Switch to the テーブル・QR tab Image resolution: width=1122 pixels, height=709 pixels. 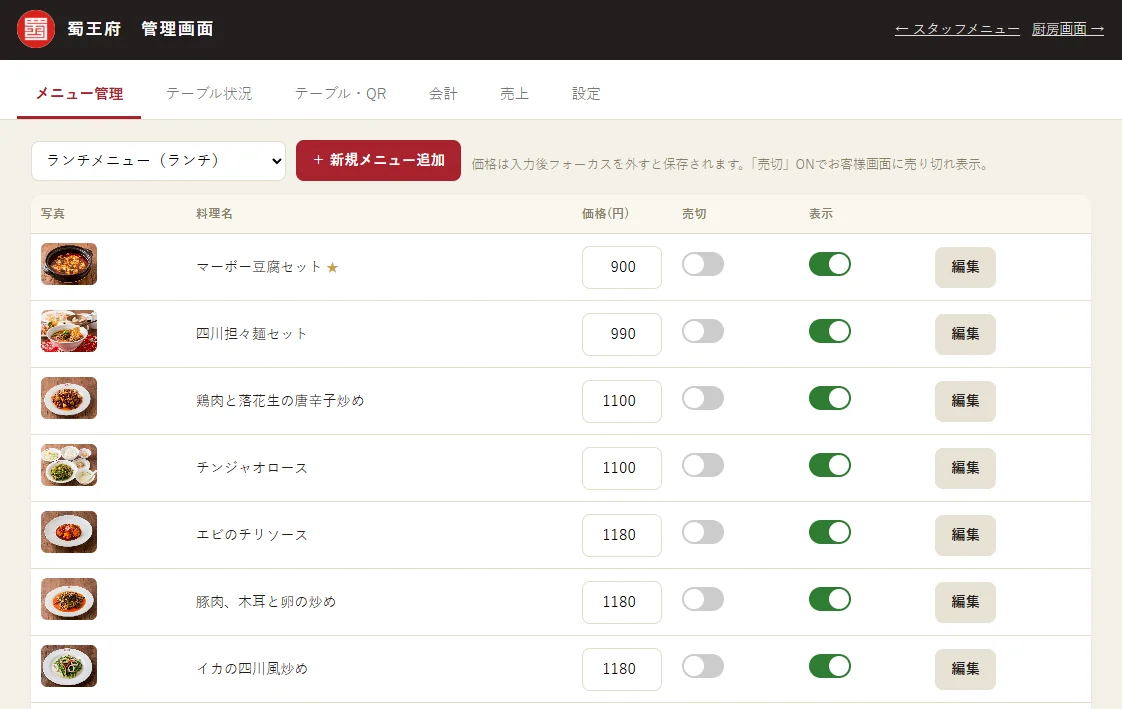click(x=341, y=94)
